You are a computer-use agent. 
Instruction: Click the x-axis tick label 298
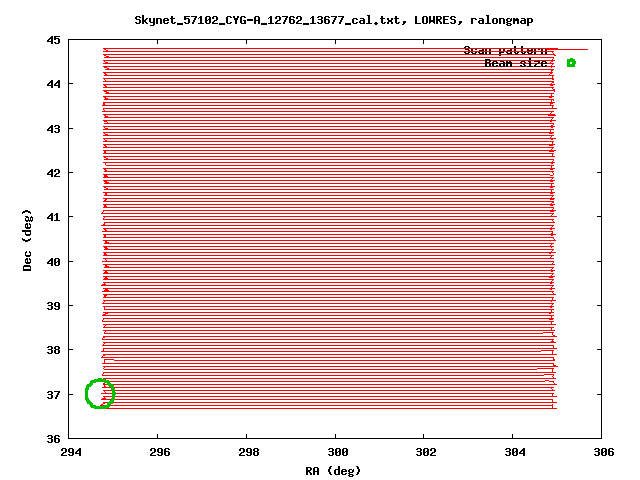249,452
